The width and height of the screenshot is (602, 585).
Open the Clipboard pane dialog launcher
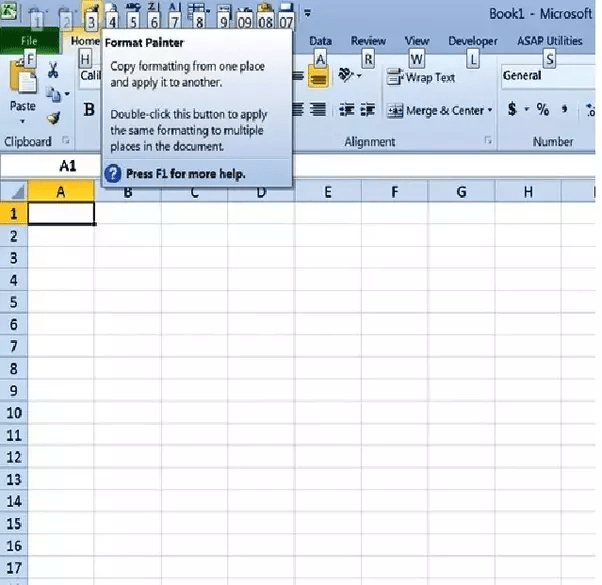point(66,140)
